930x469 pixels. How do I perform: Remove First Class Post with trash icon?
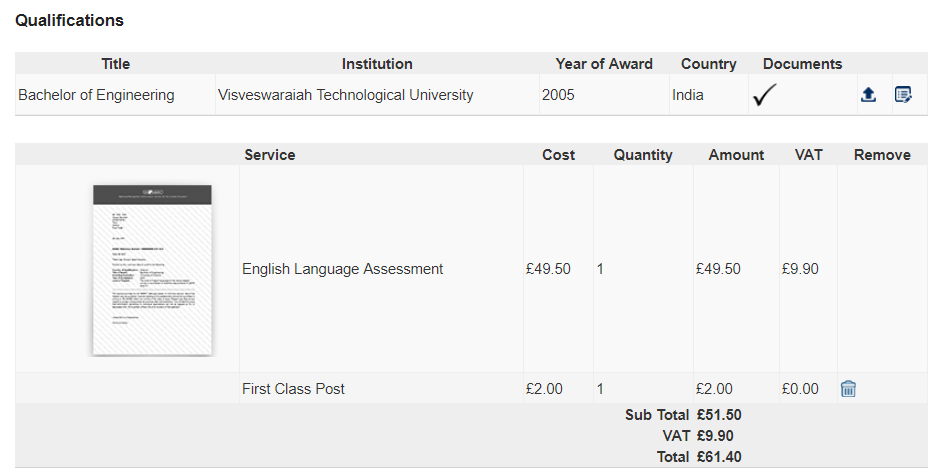coord(848,389)
